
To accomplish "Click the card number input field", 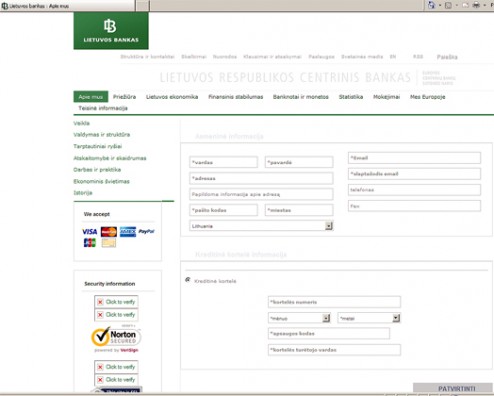I will tap(334, 302).
